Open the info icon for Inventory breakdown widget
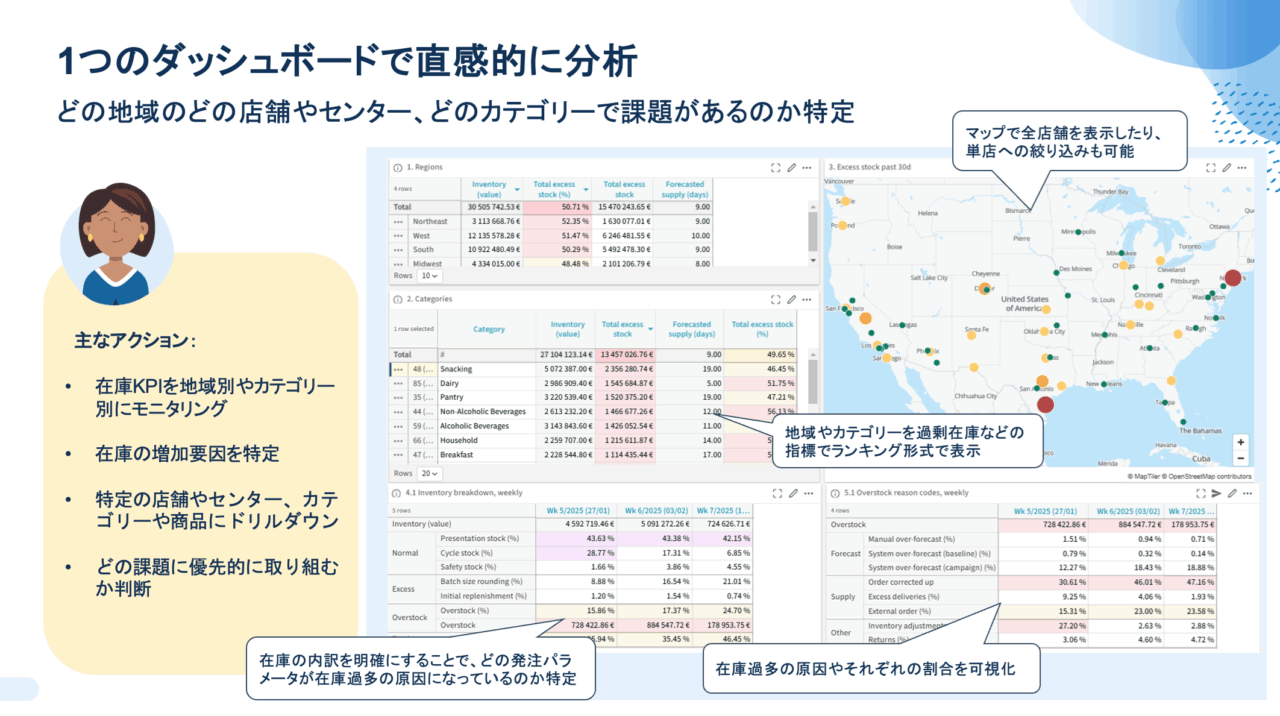 click(398, 493)
